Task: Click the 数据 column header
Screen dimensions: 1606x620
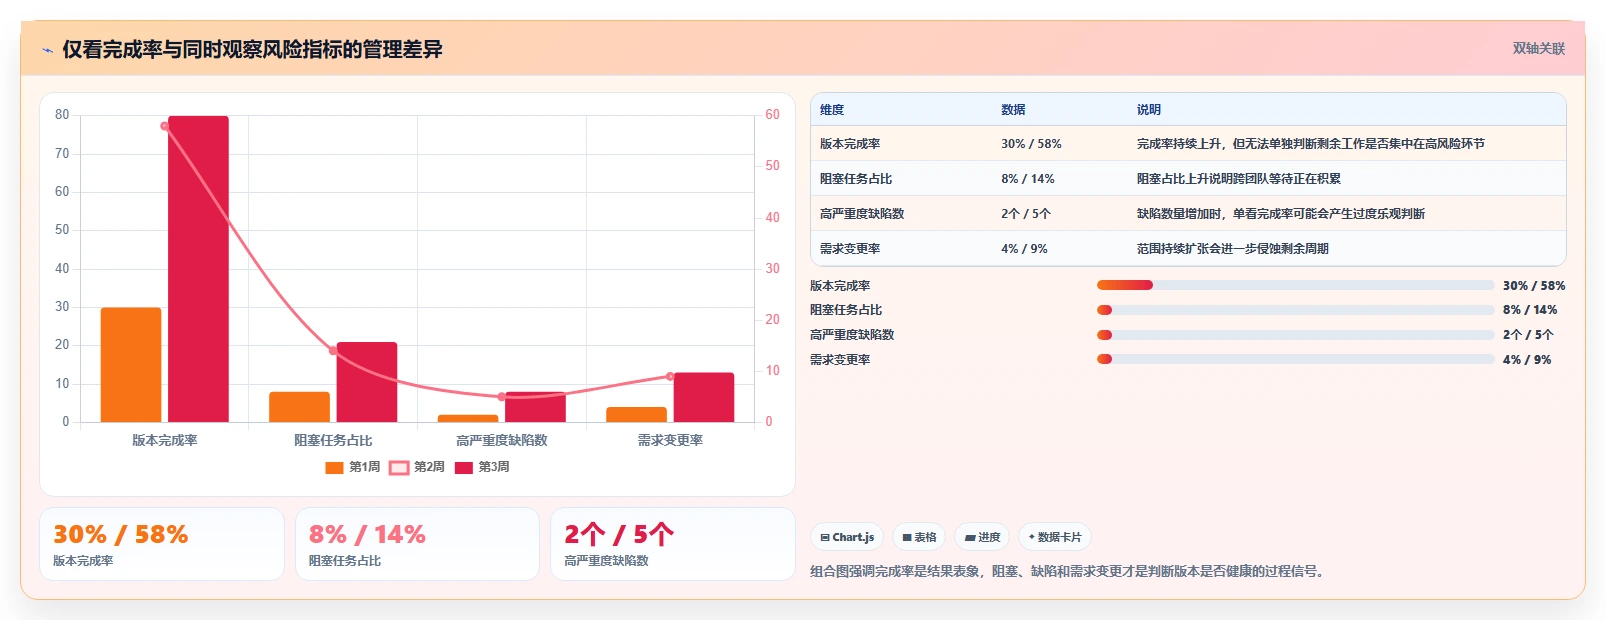Action: (x=1013, y=110)
